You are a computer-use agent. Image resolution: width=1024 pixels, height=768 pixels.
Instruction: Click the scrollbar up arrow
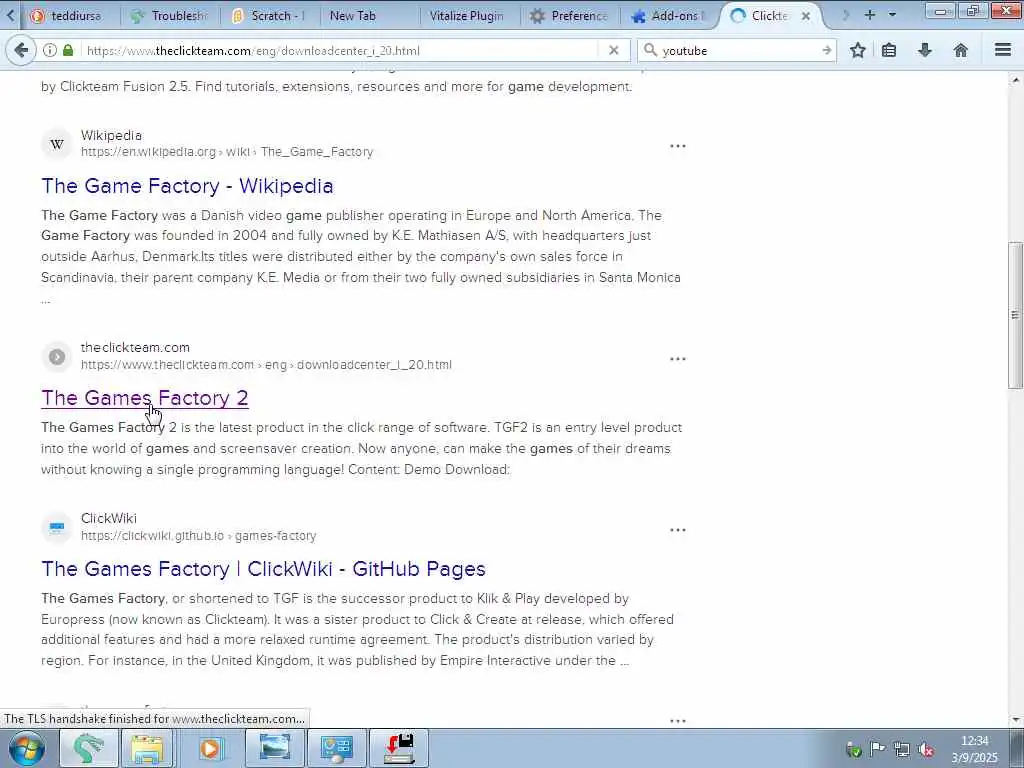tap(1015, 80)
